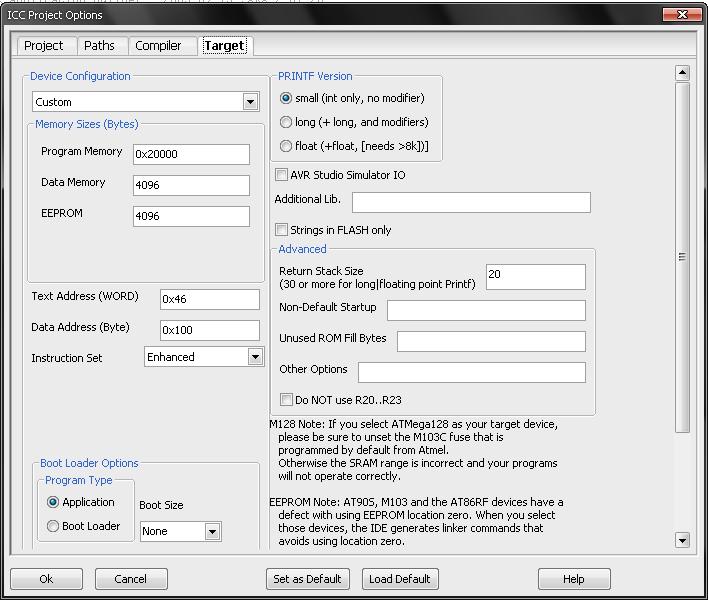Expand the Instruction Set dropdown
708x600 pixels.
[255, 357]
